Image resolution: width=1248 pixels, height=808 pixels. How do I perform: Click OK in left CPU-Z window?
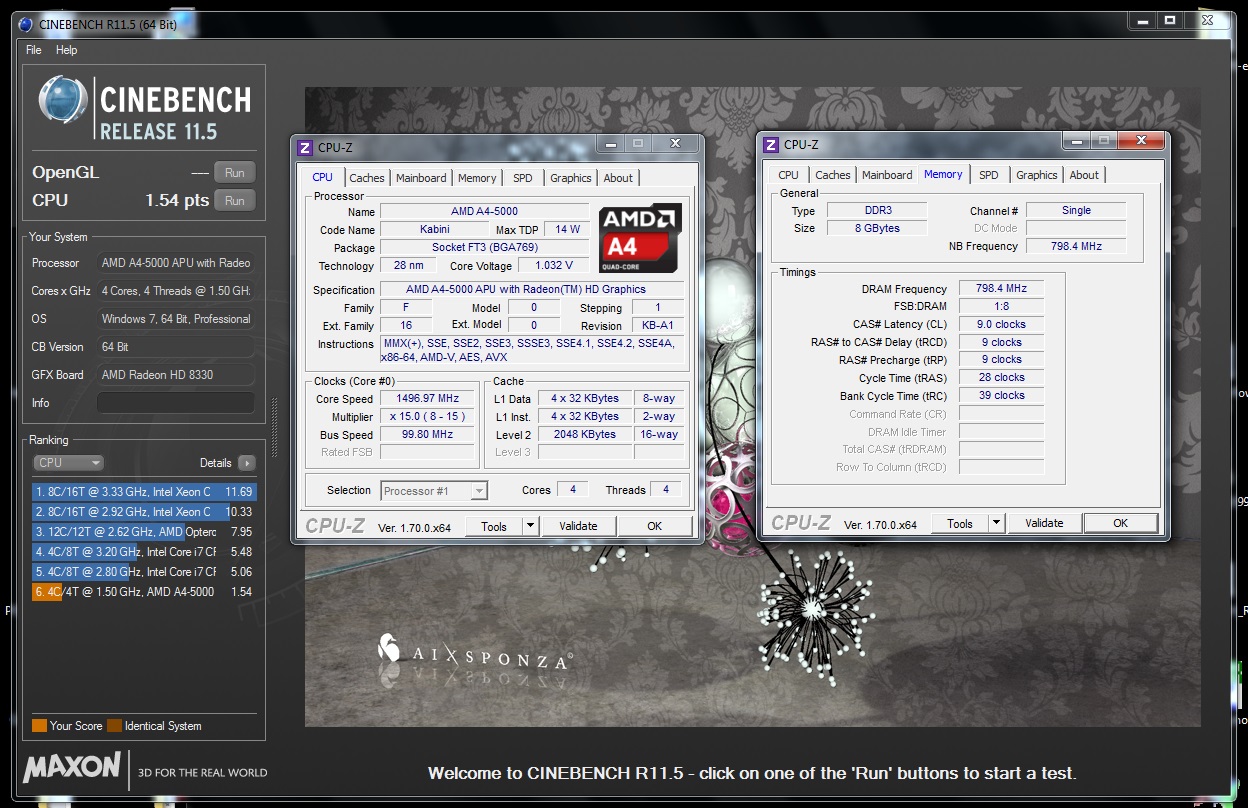click(654, 526)
